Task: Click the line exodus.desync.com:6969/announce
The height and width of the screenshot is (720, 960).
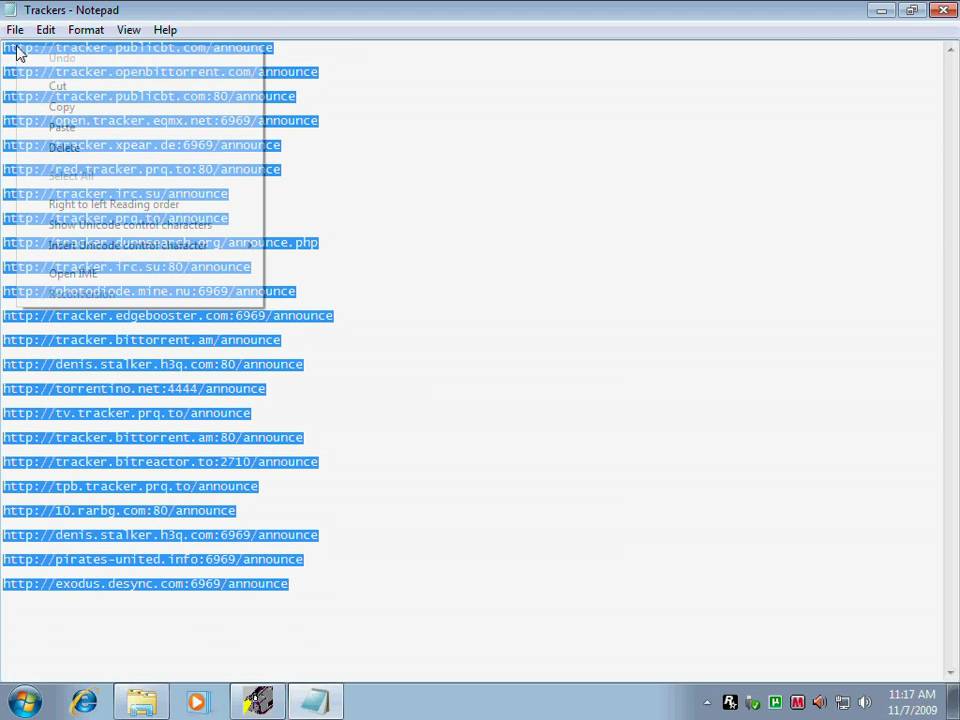Action: (146, 584)
